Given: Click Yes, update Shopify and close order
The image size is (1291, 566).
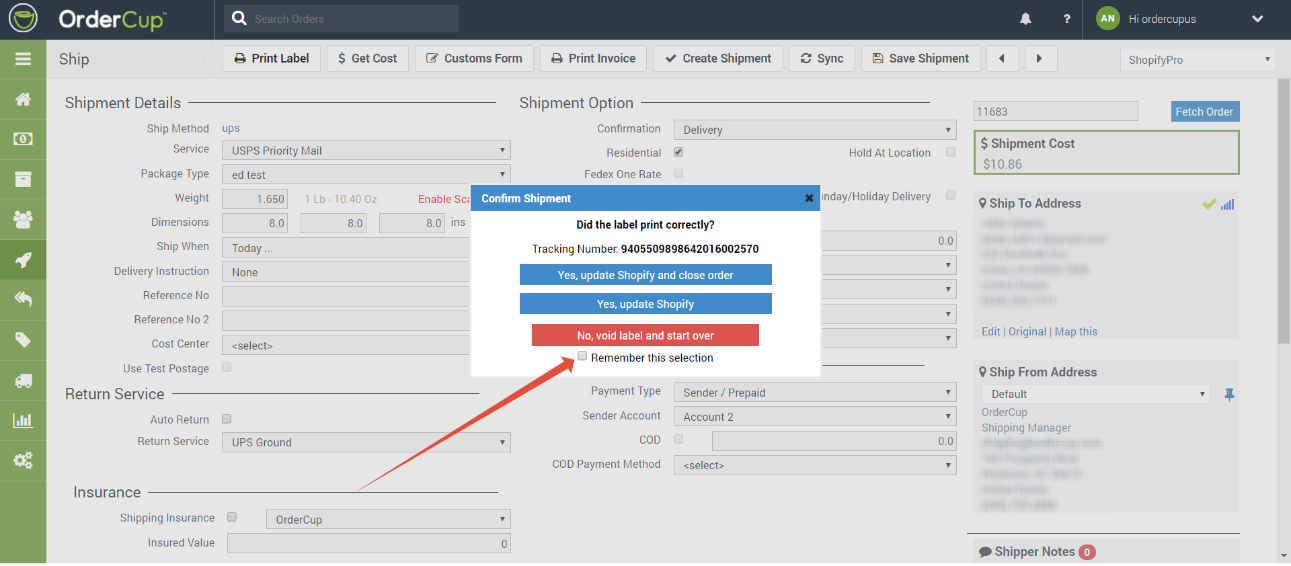Looking at the screenshot, I should pyautogui.click(x=646, y=275).
